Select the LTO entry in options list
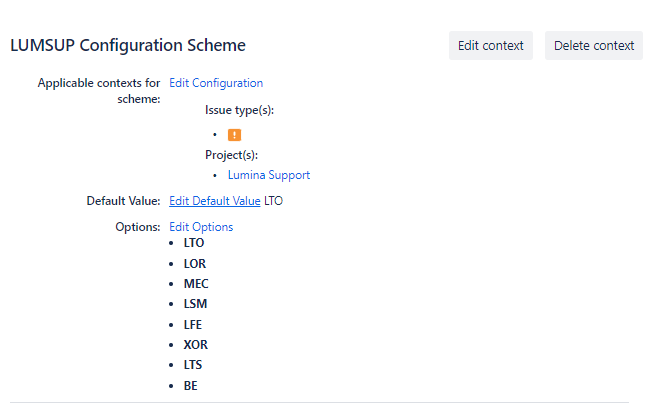Viewport: 657px width, 404px height. pos(194,243)
